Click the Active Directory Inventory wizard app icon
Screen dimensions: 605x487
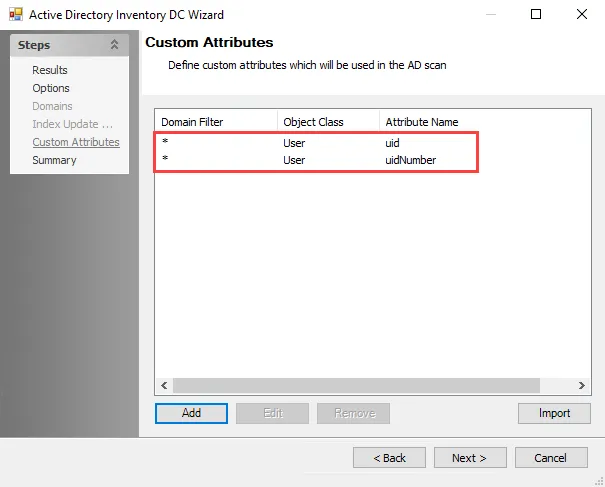[16, 14]
